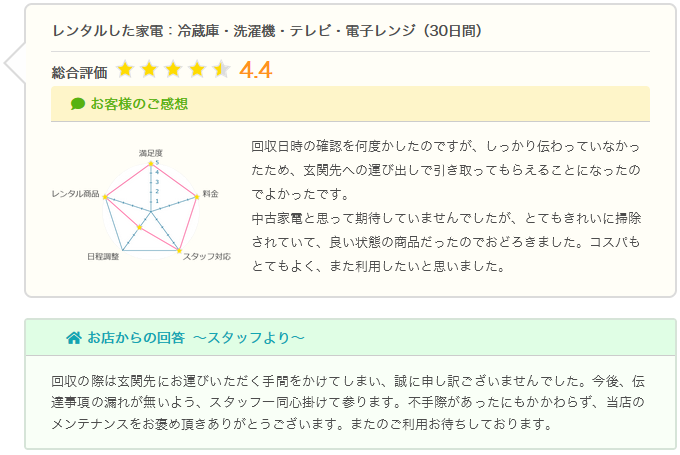Click the staff reply paragraph text

click(x=348, y=403)
